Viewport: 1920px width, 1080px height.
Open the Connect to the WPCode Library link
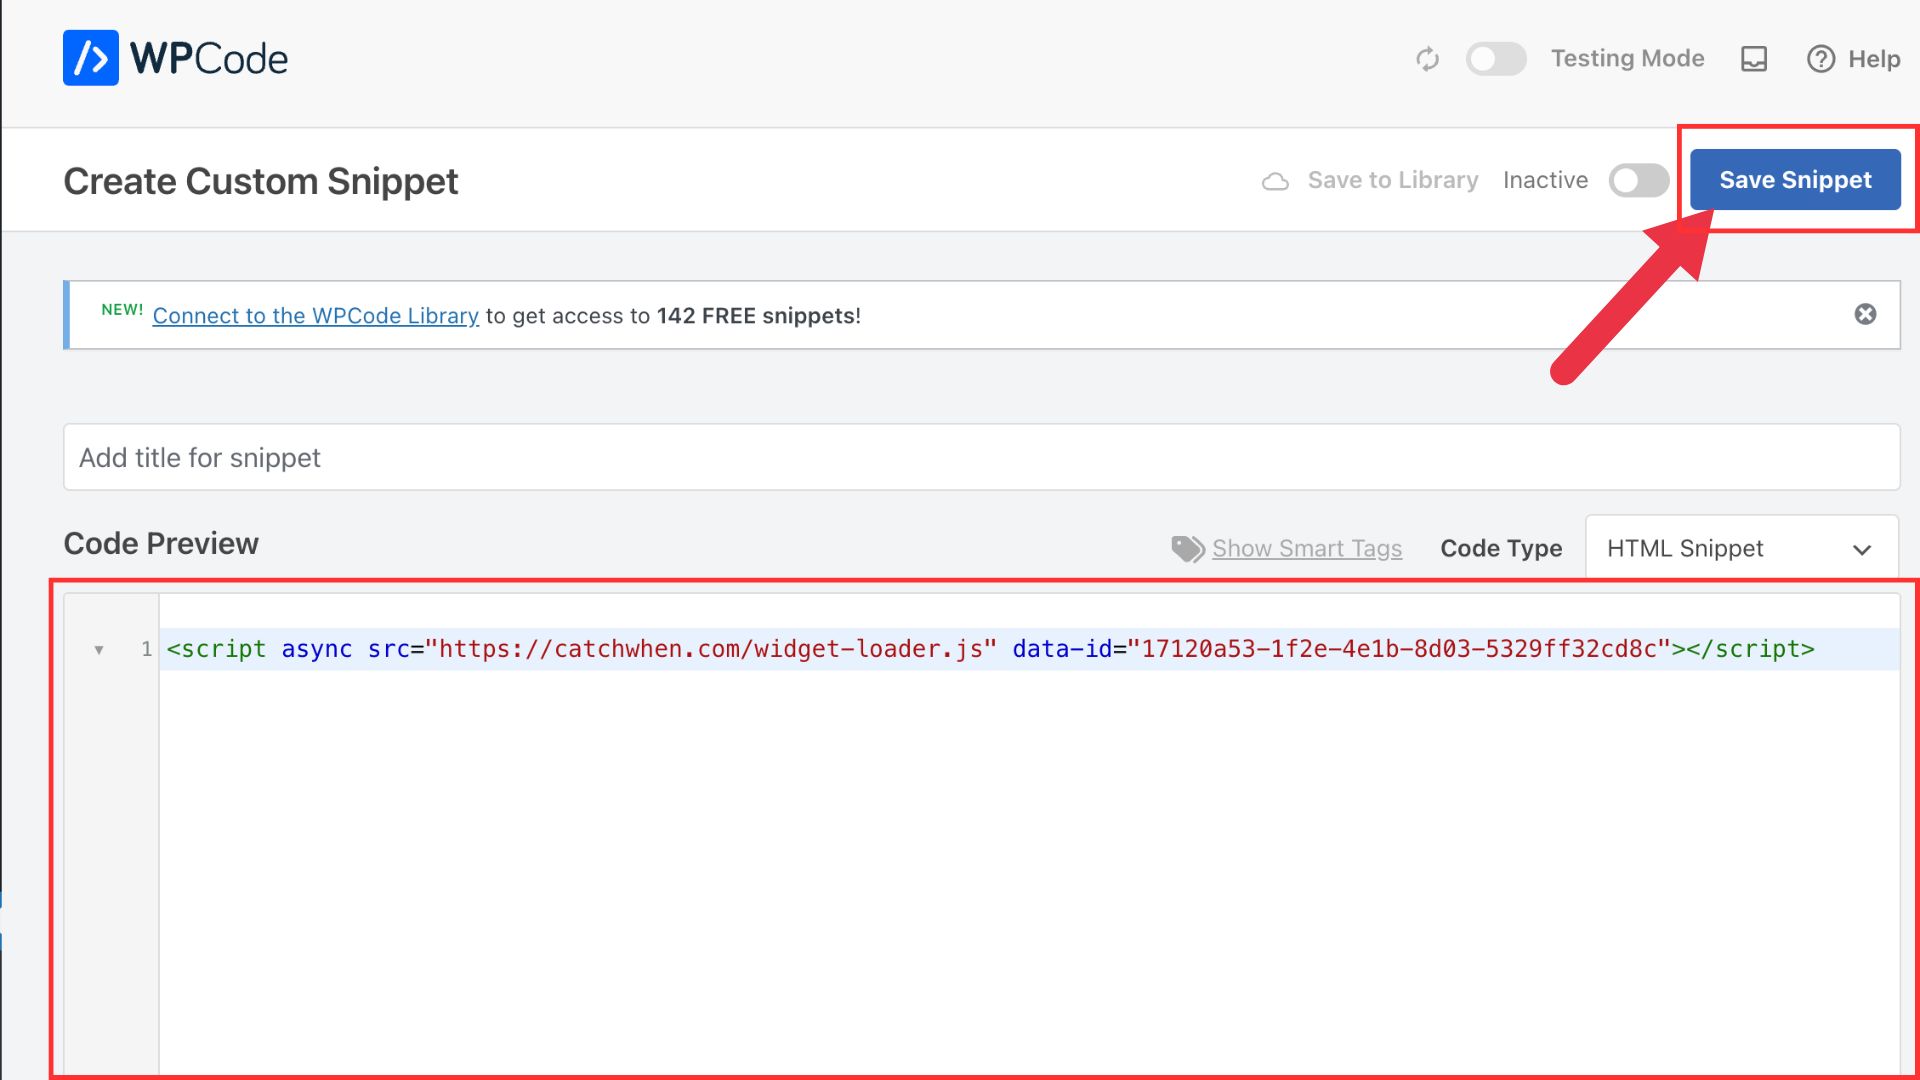coord(316,316)
